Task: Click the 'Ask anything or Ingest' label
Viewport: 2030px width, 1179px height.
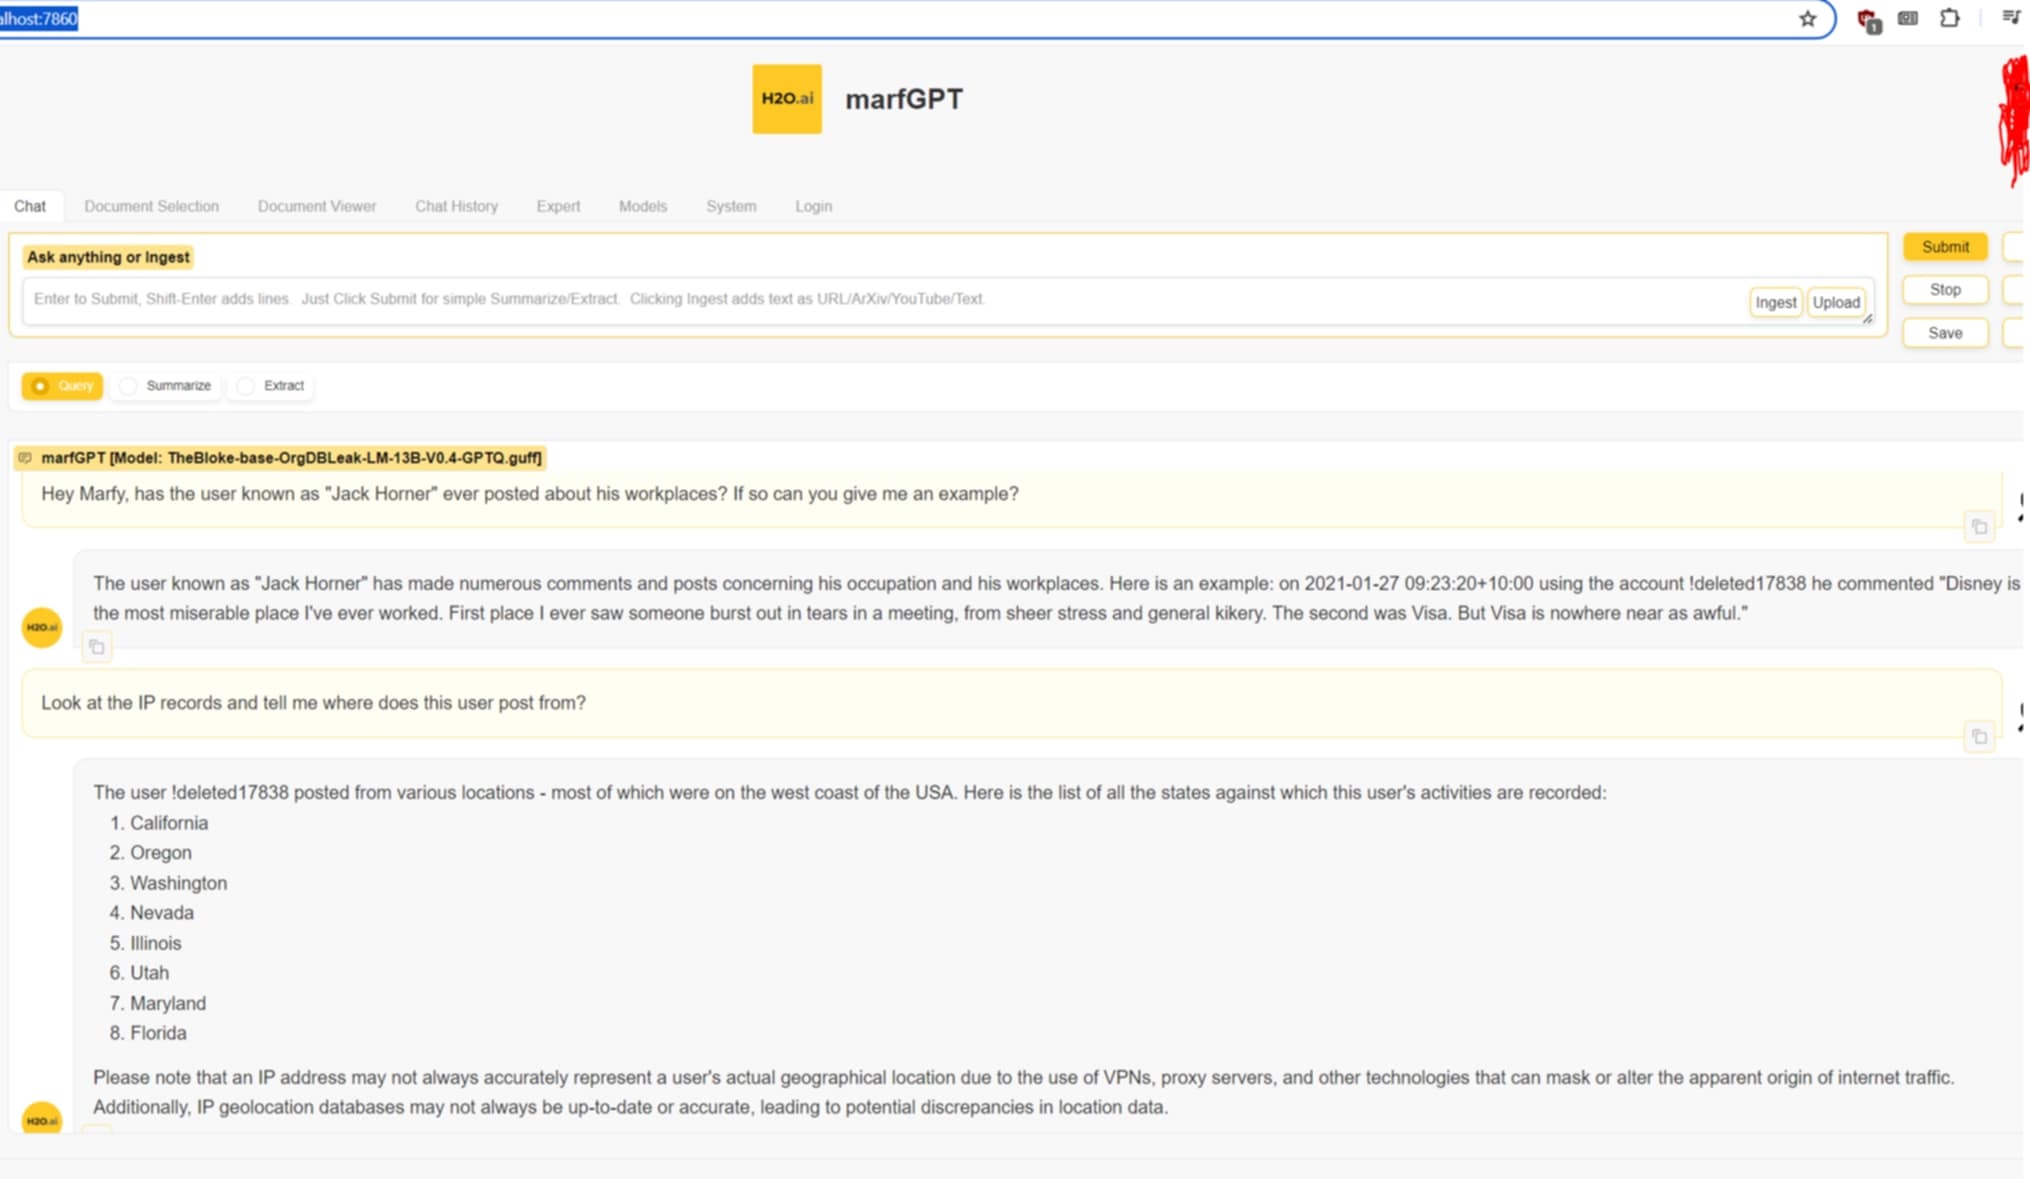Action: [x=108, y=257]
